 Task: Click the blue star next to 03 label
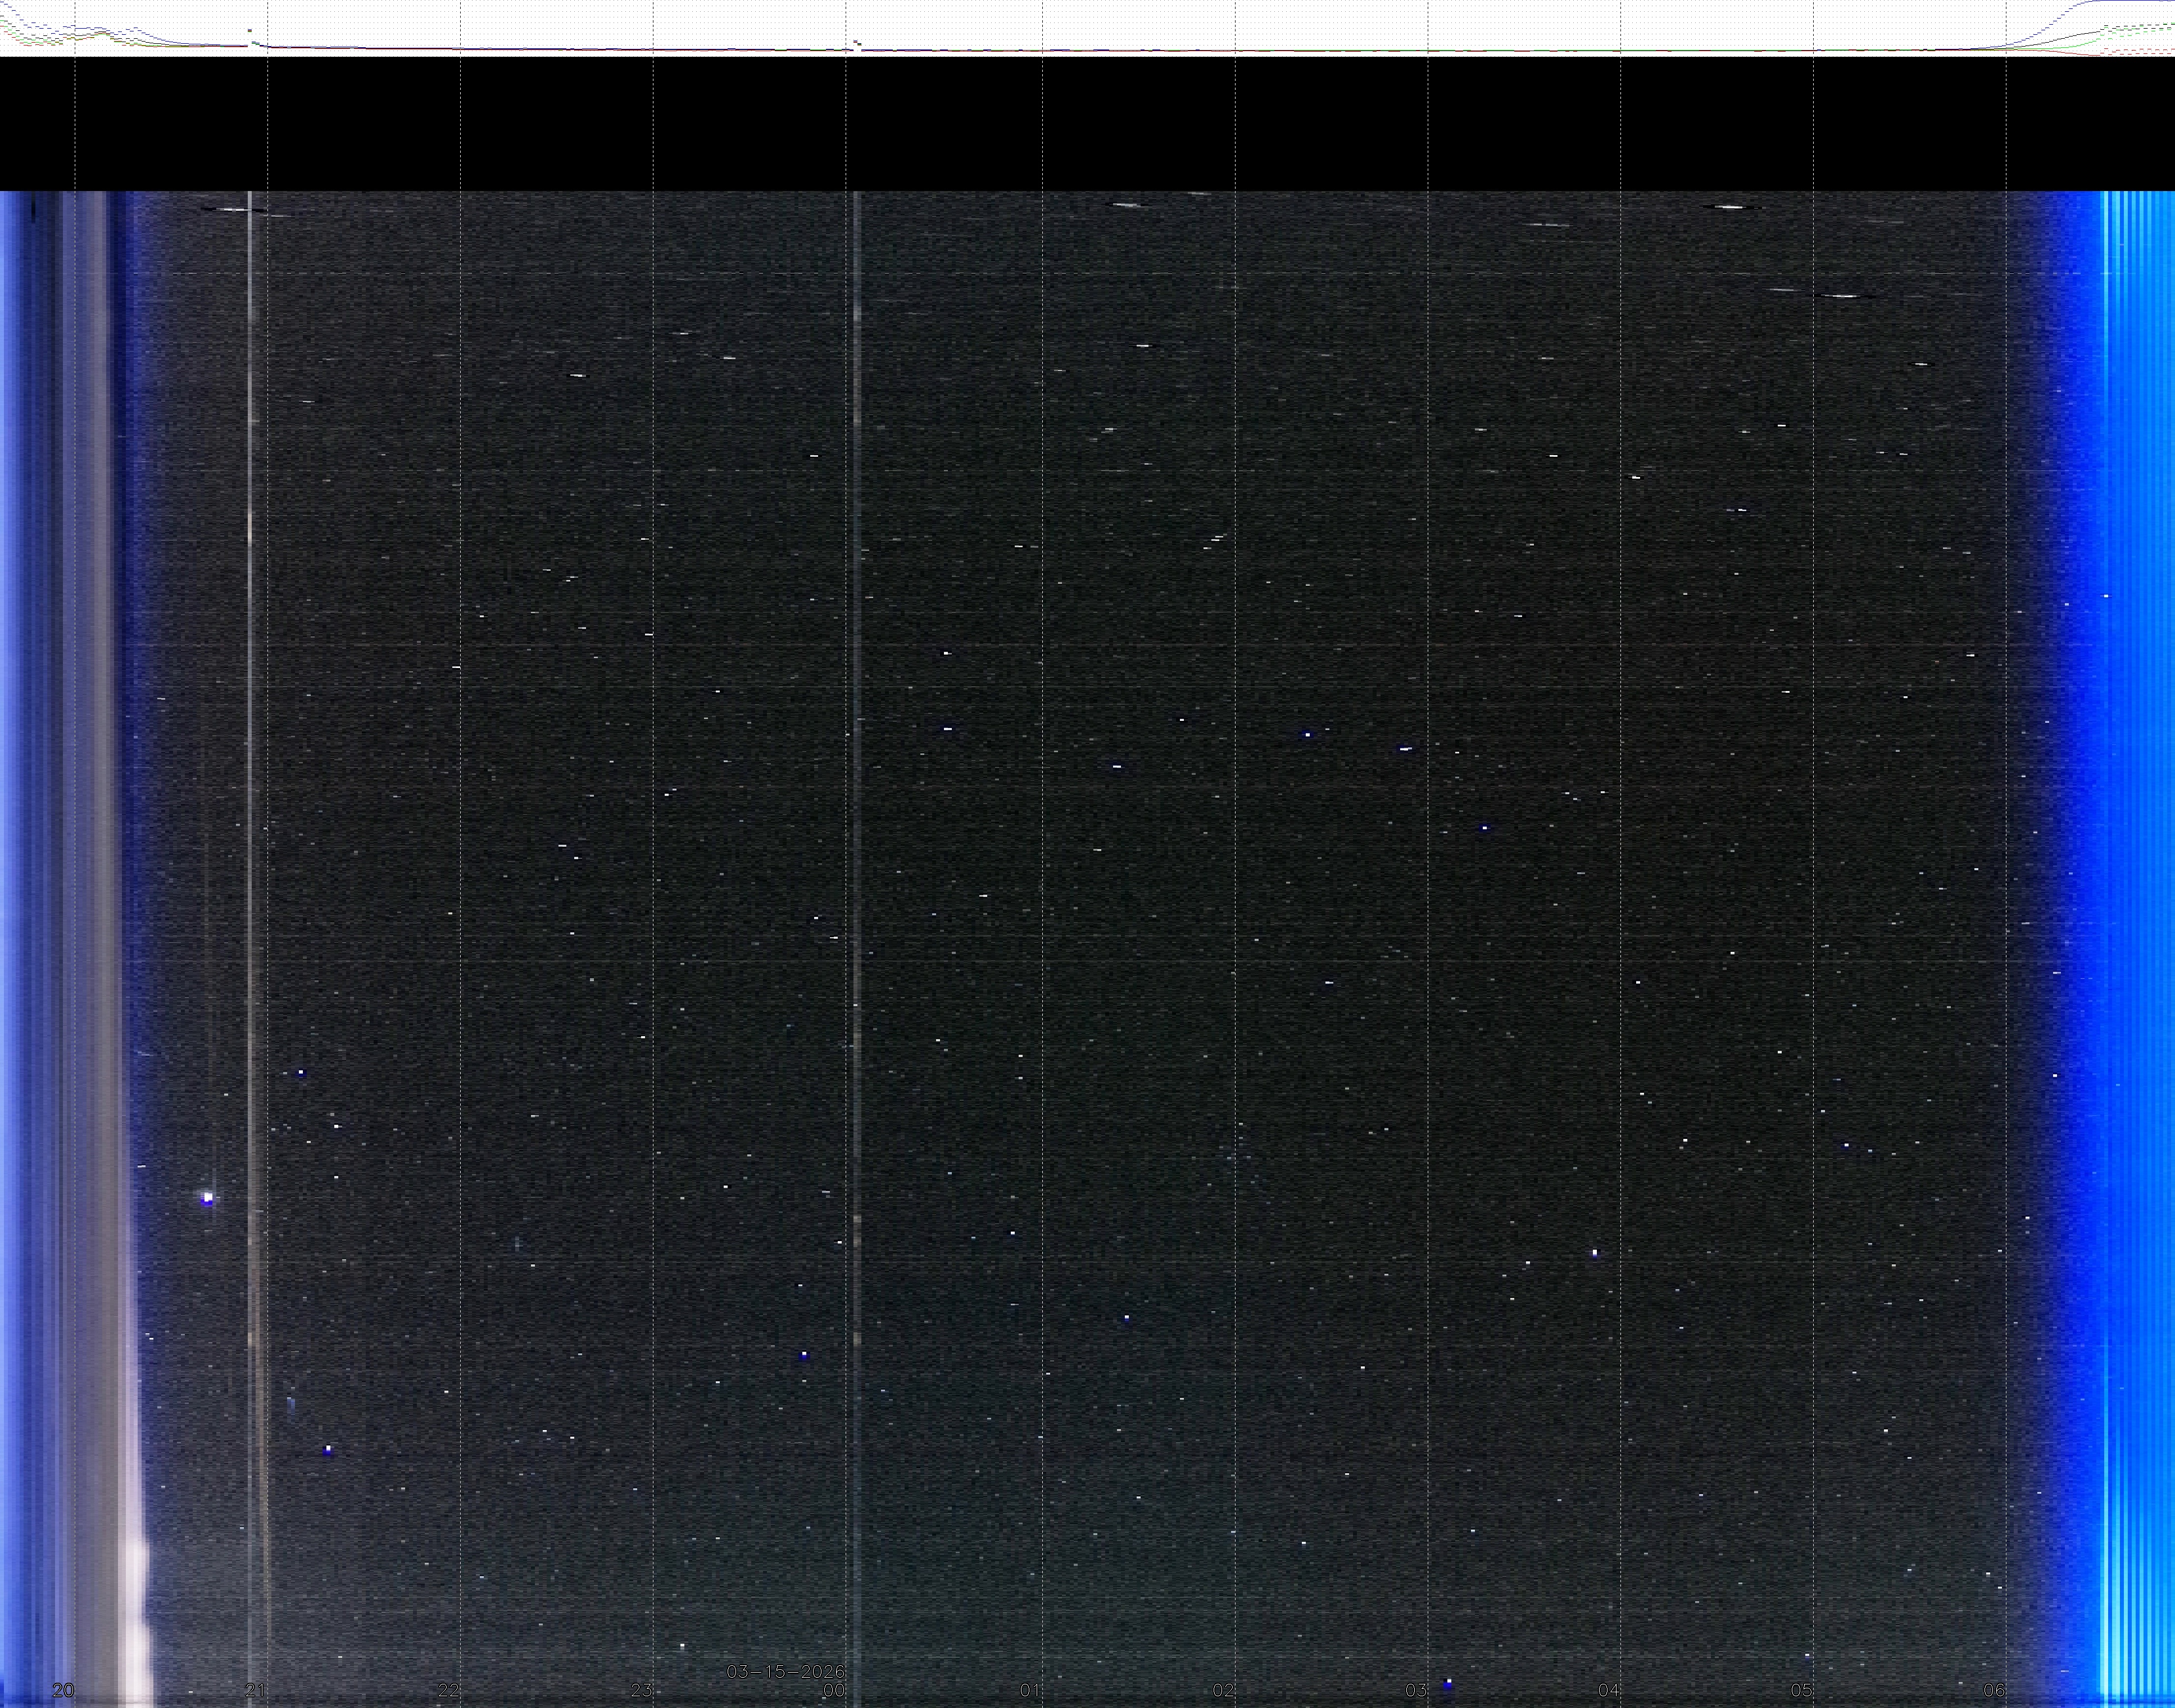click(x=1447, y=1684)
